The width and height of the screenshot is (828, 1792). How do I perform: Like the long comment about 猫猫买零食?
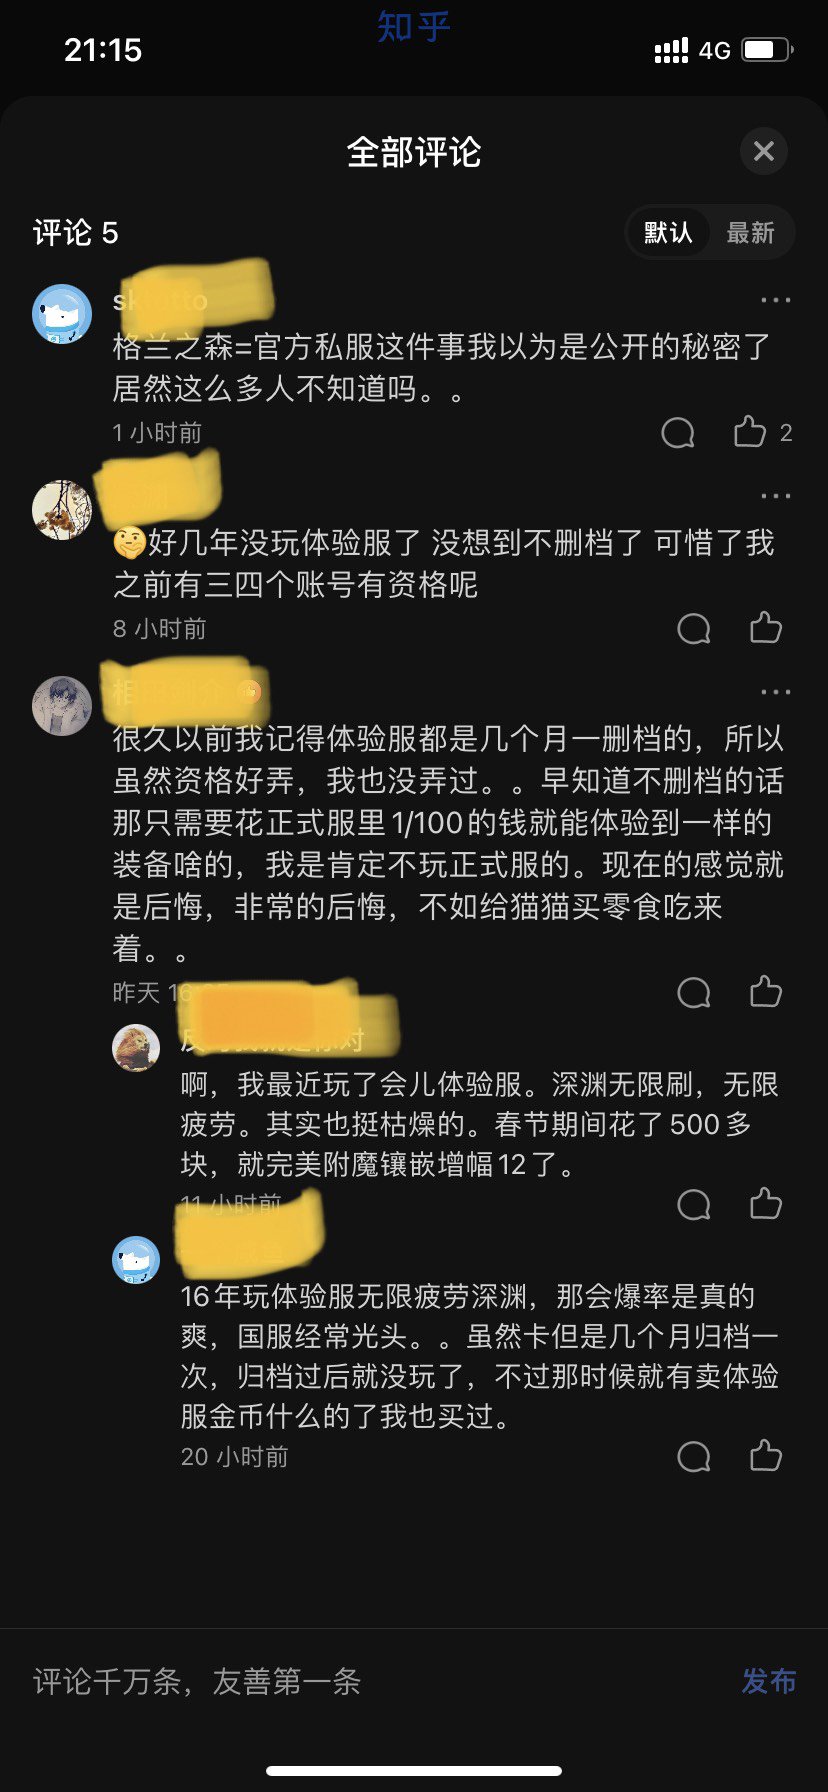coord(766,992)
